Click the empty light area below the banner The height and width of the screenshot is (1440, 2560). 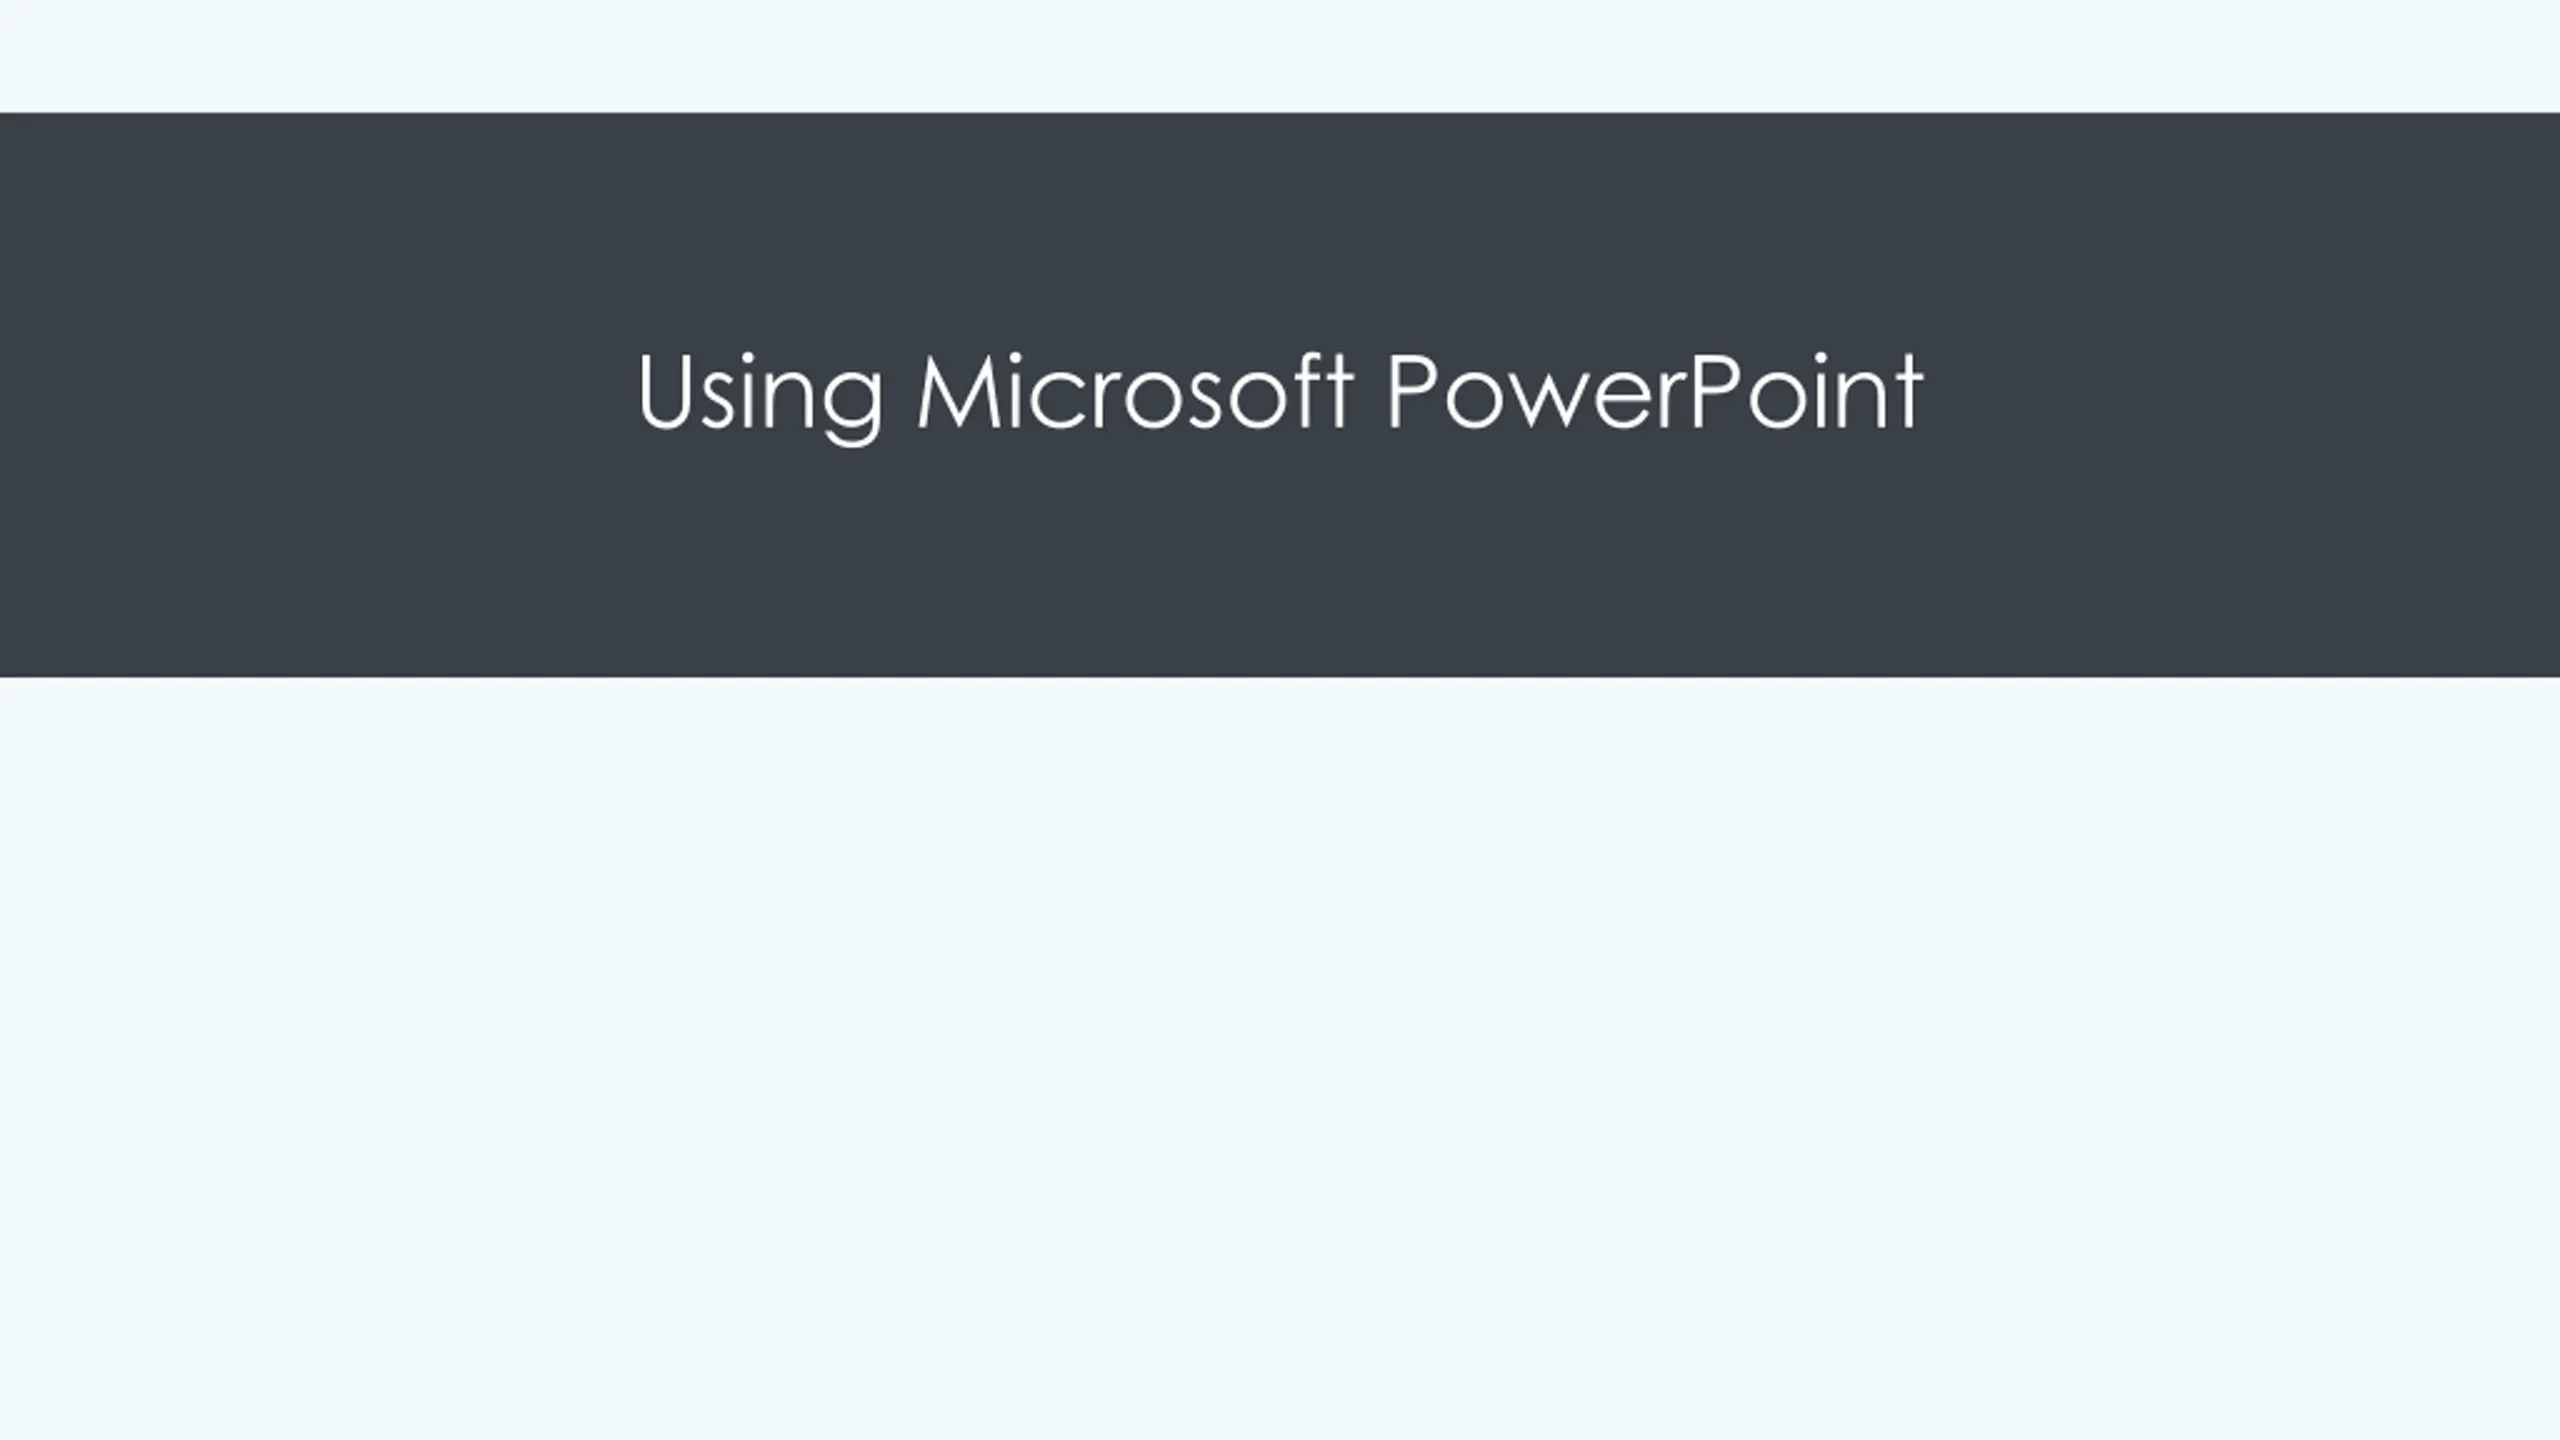pos(1280,1058)
